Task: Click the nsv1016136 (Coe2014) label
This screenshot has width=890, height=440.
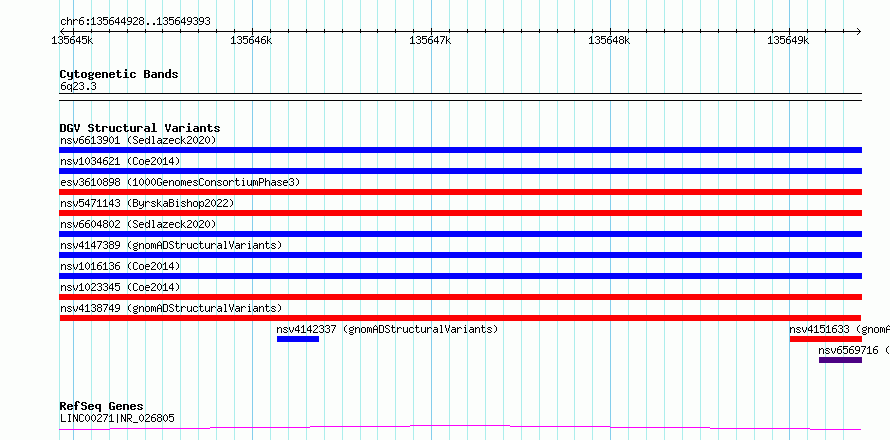Action: click(120, 266)
